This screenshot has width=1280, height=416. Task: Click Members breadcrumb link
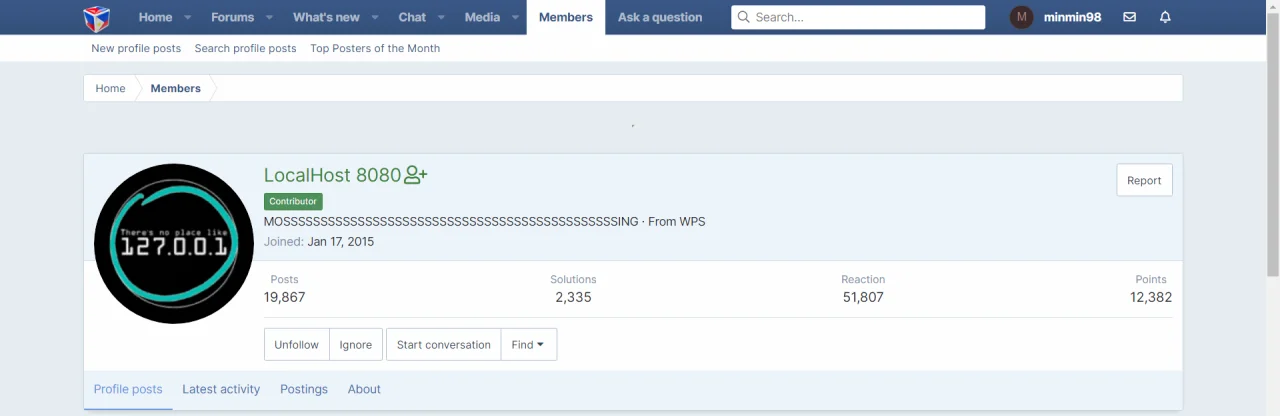click(175, 88)
